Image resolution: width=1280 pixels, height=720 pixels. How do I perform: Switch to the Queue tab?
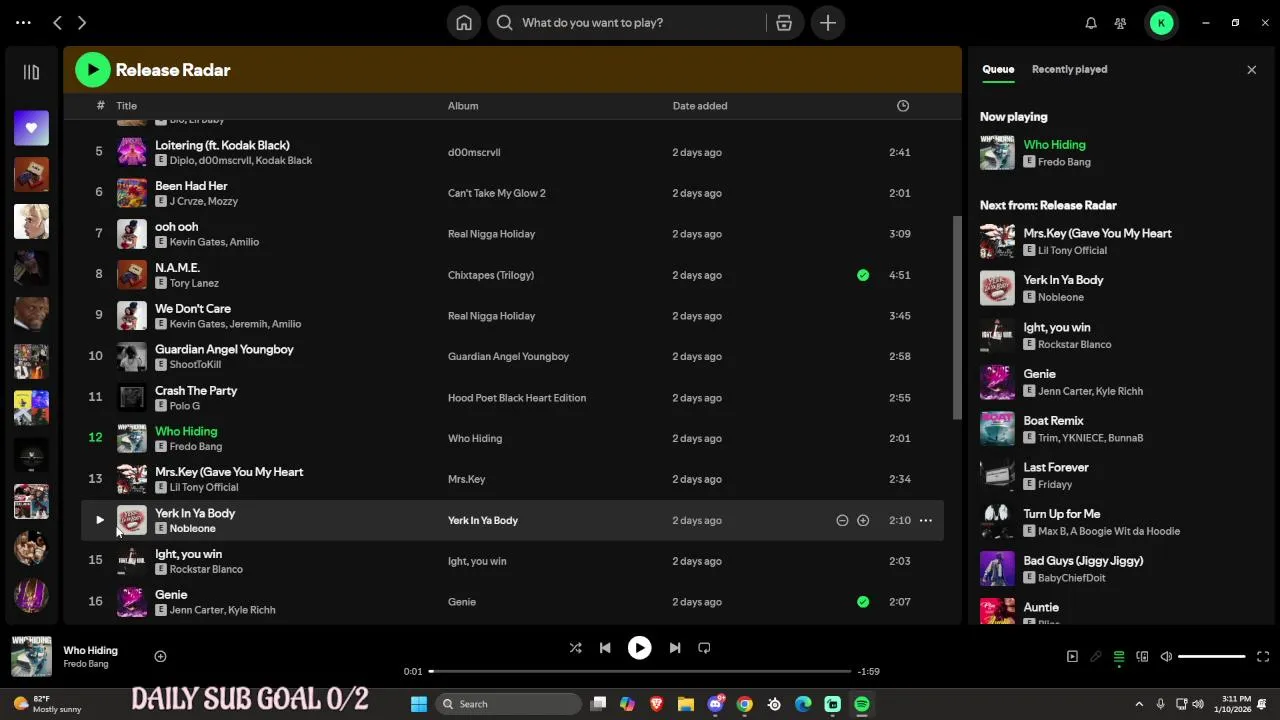click(998, 70)
